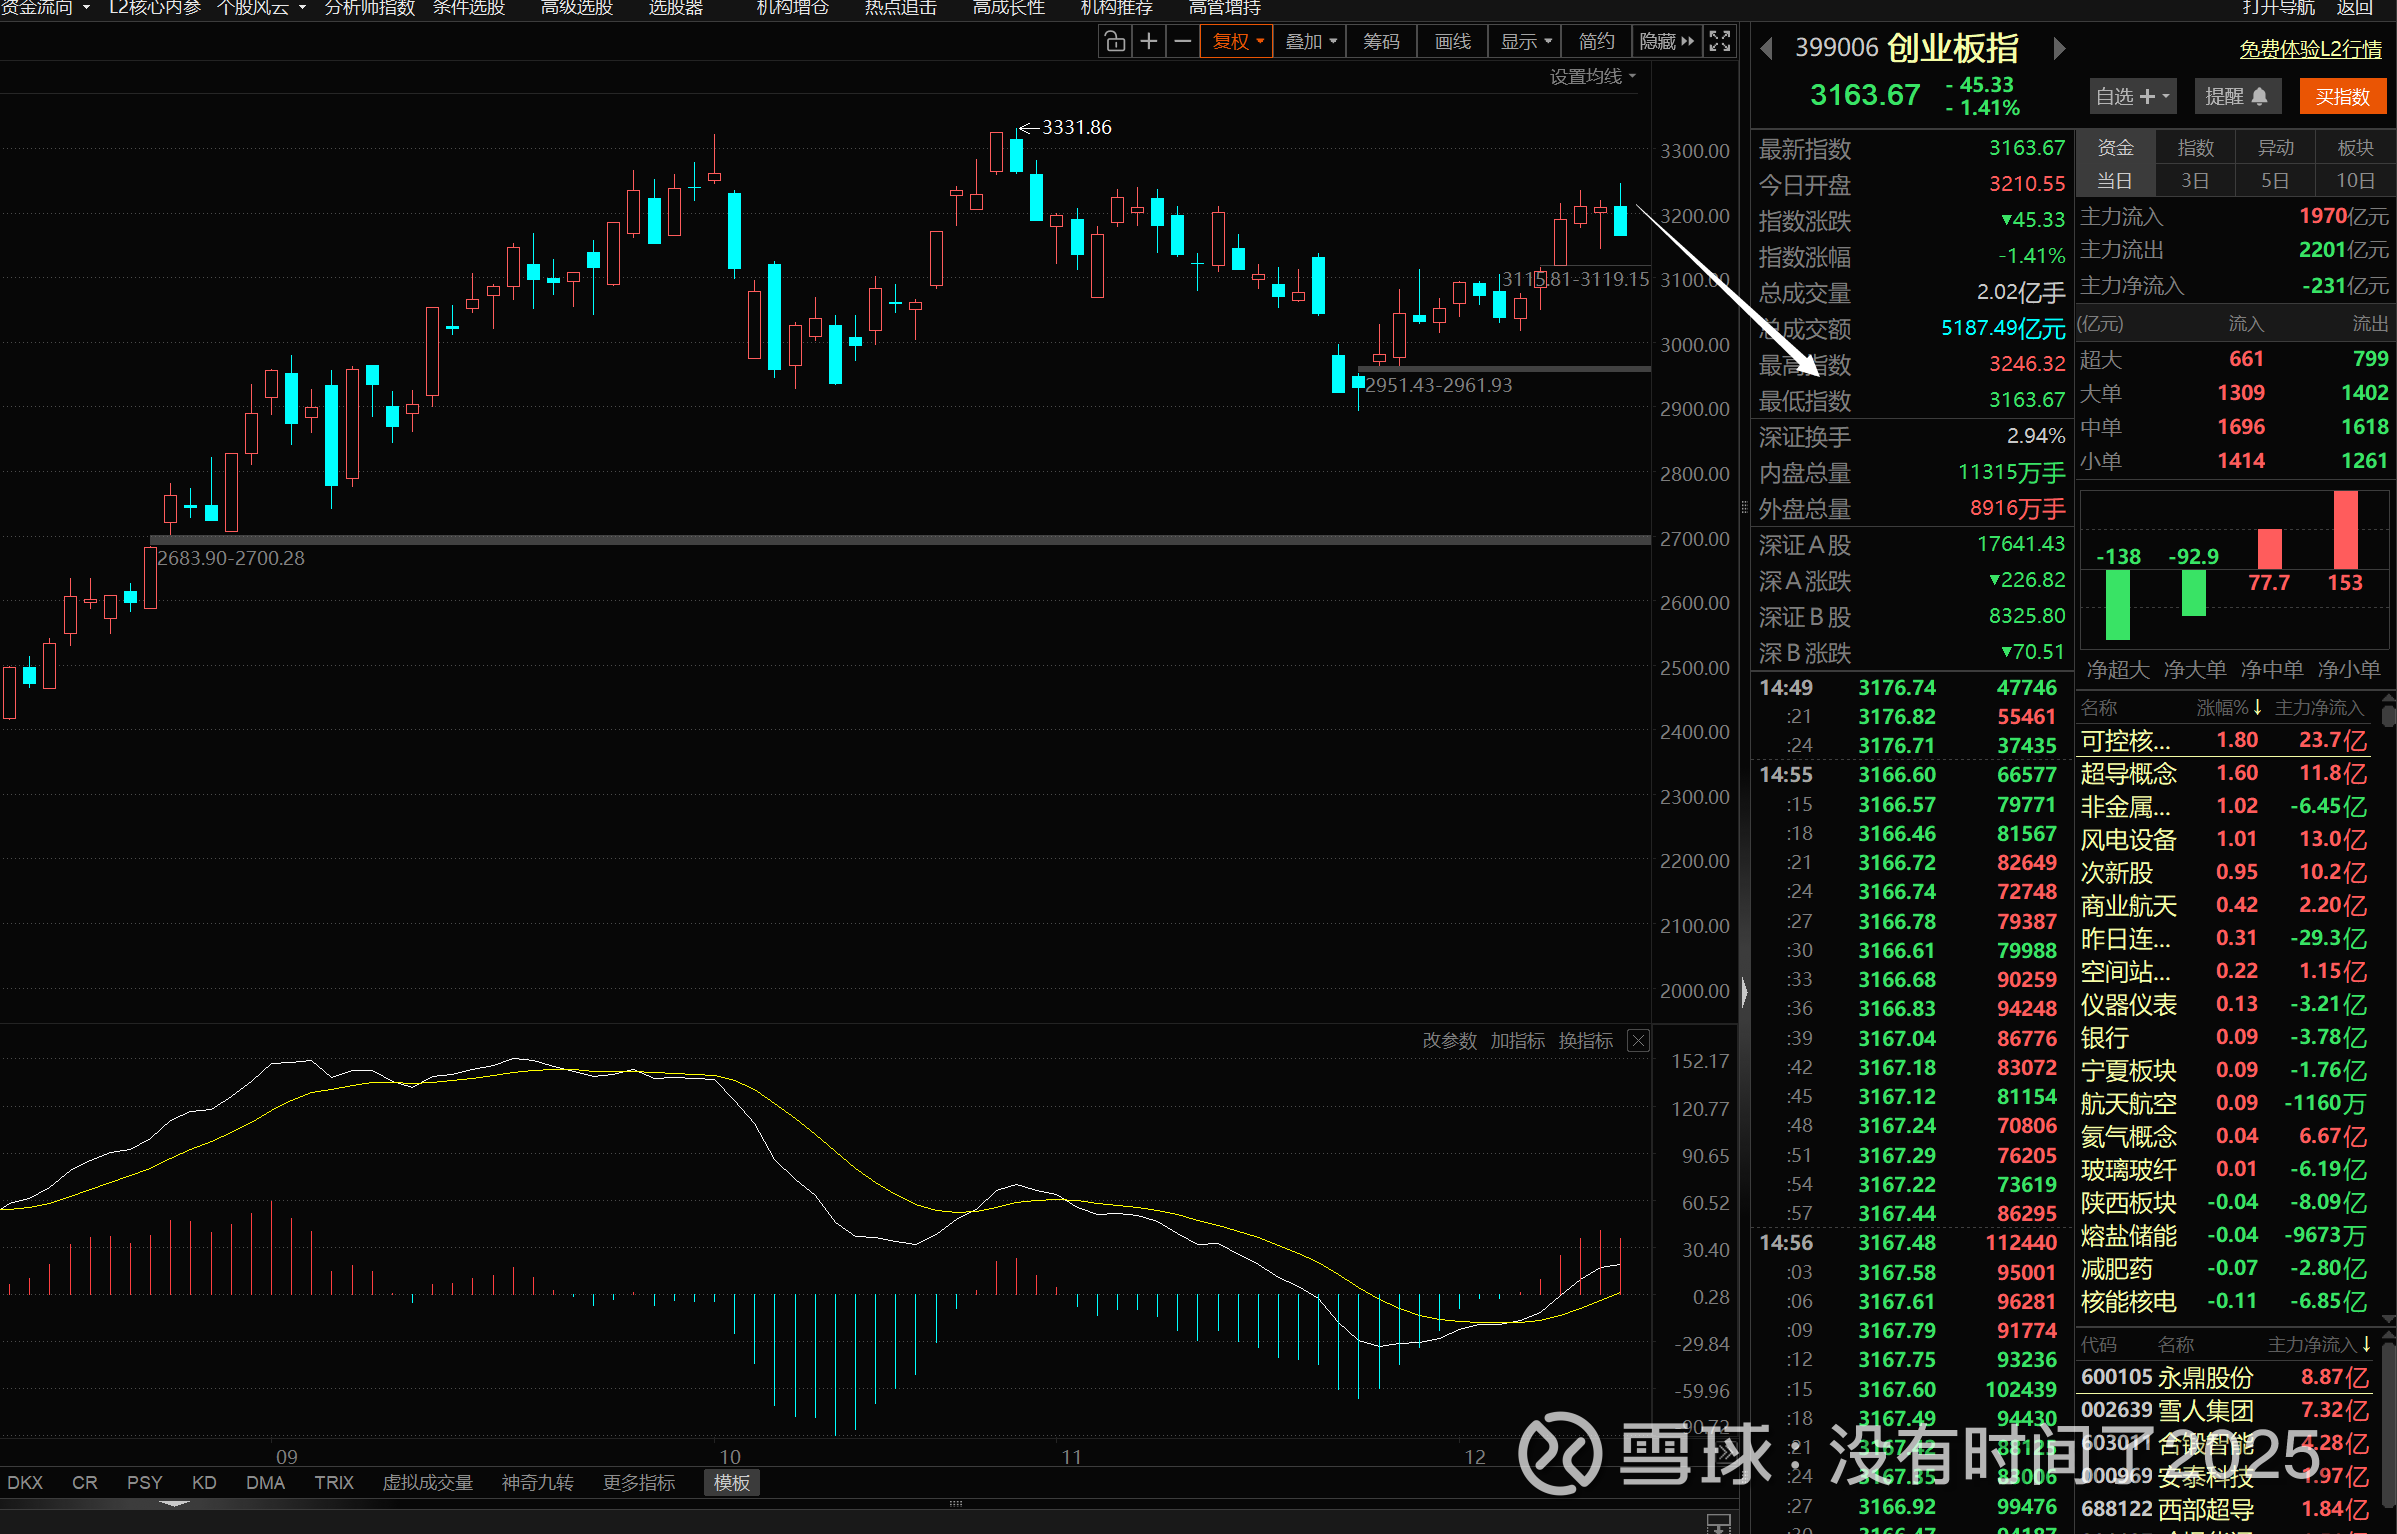The width and height of the screenshot is (2397, 1534).
Task: Open the 设置均线 dropdown
Action: click(x=1592, y=77)
